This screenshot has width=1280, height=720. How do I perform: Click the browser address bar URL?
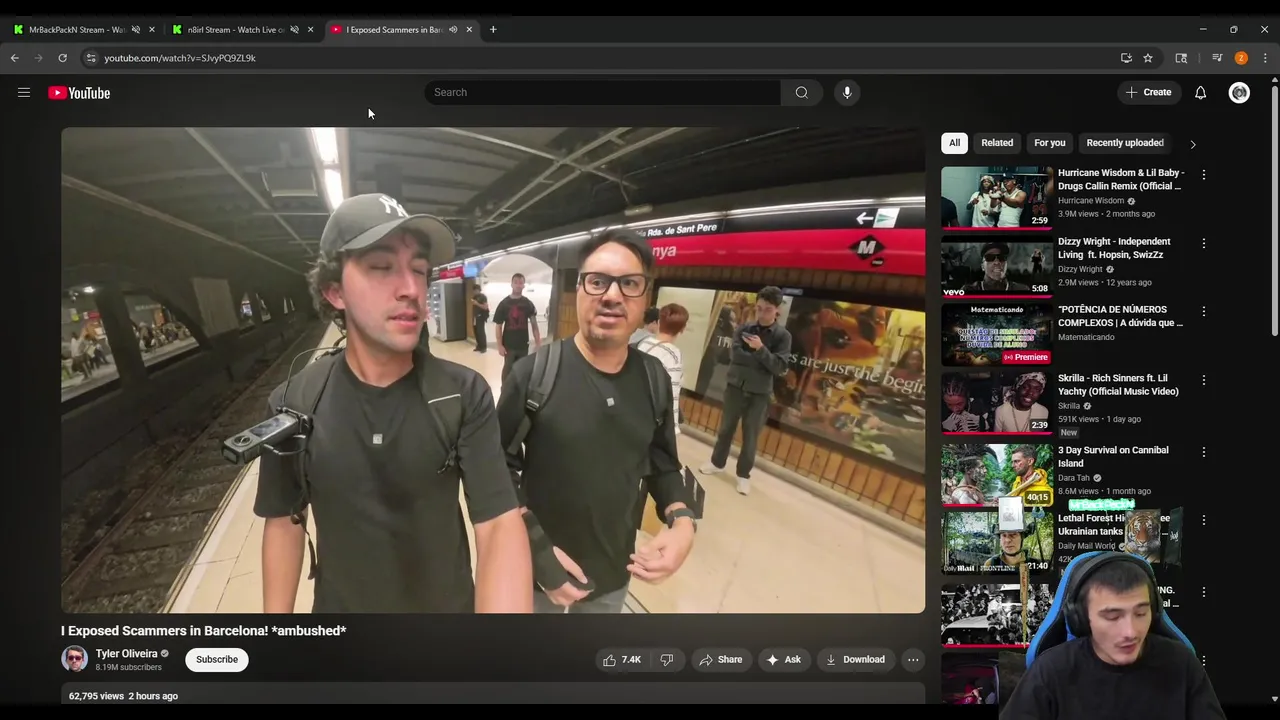pyautogui.click(x=180, y=58)
